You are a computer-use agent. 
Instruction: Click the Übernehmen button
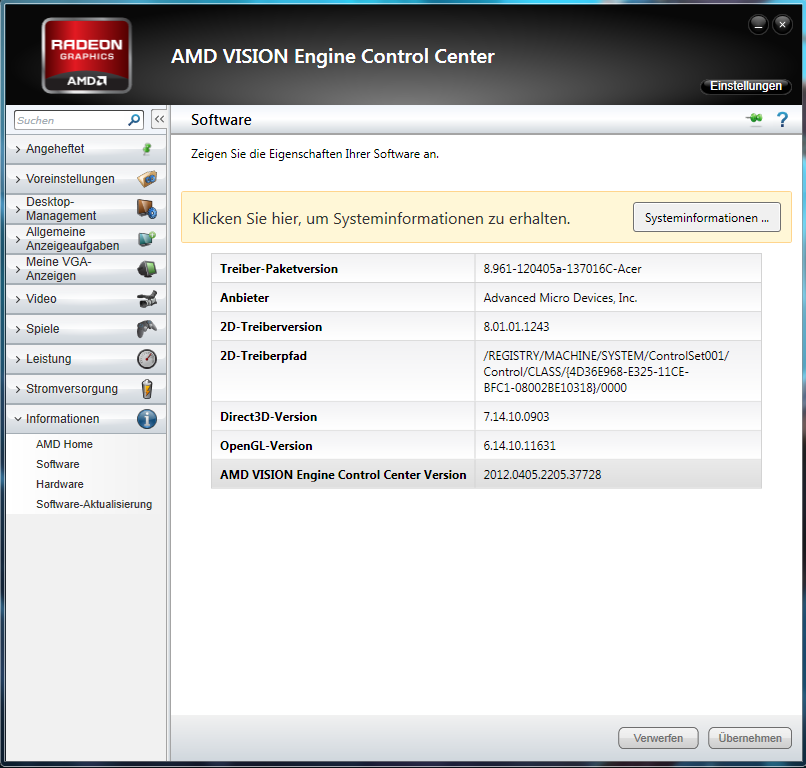point(749,738)
